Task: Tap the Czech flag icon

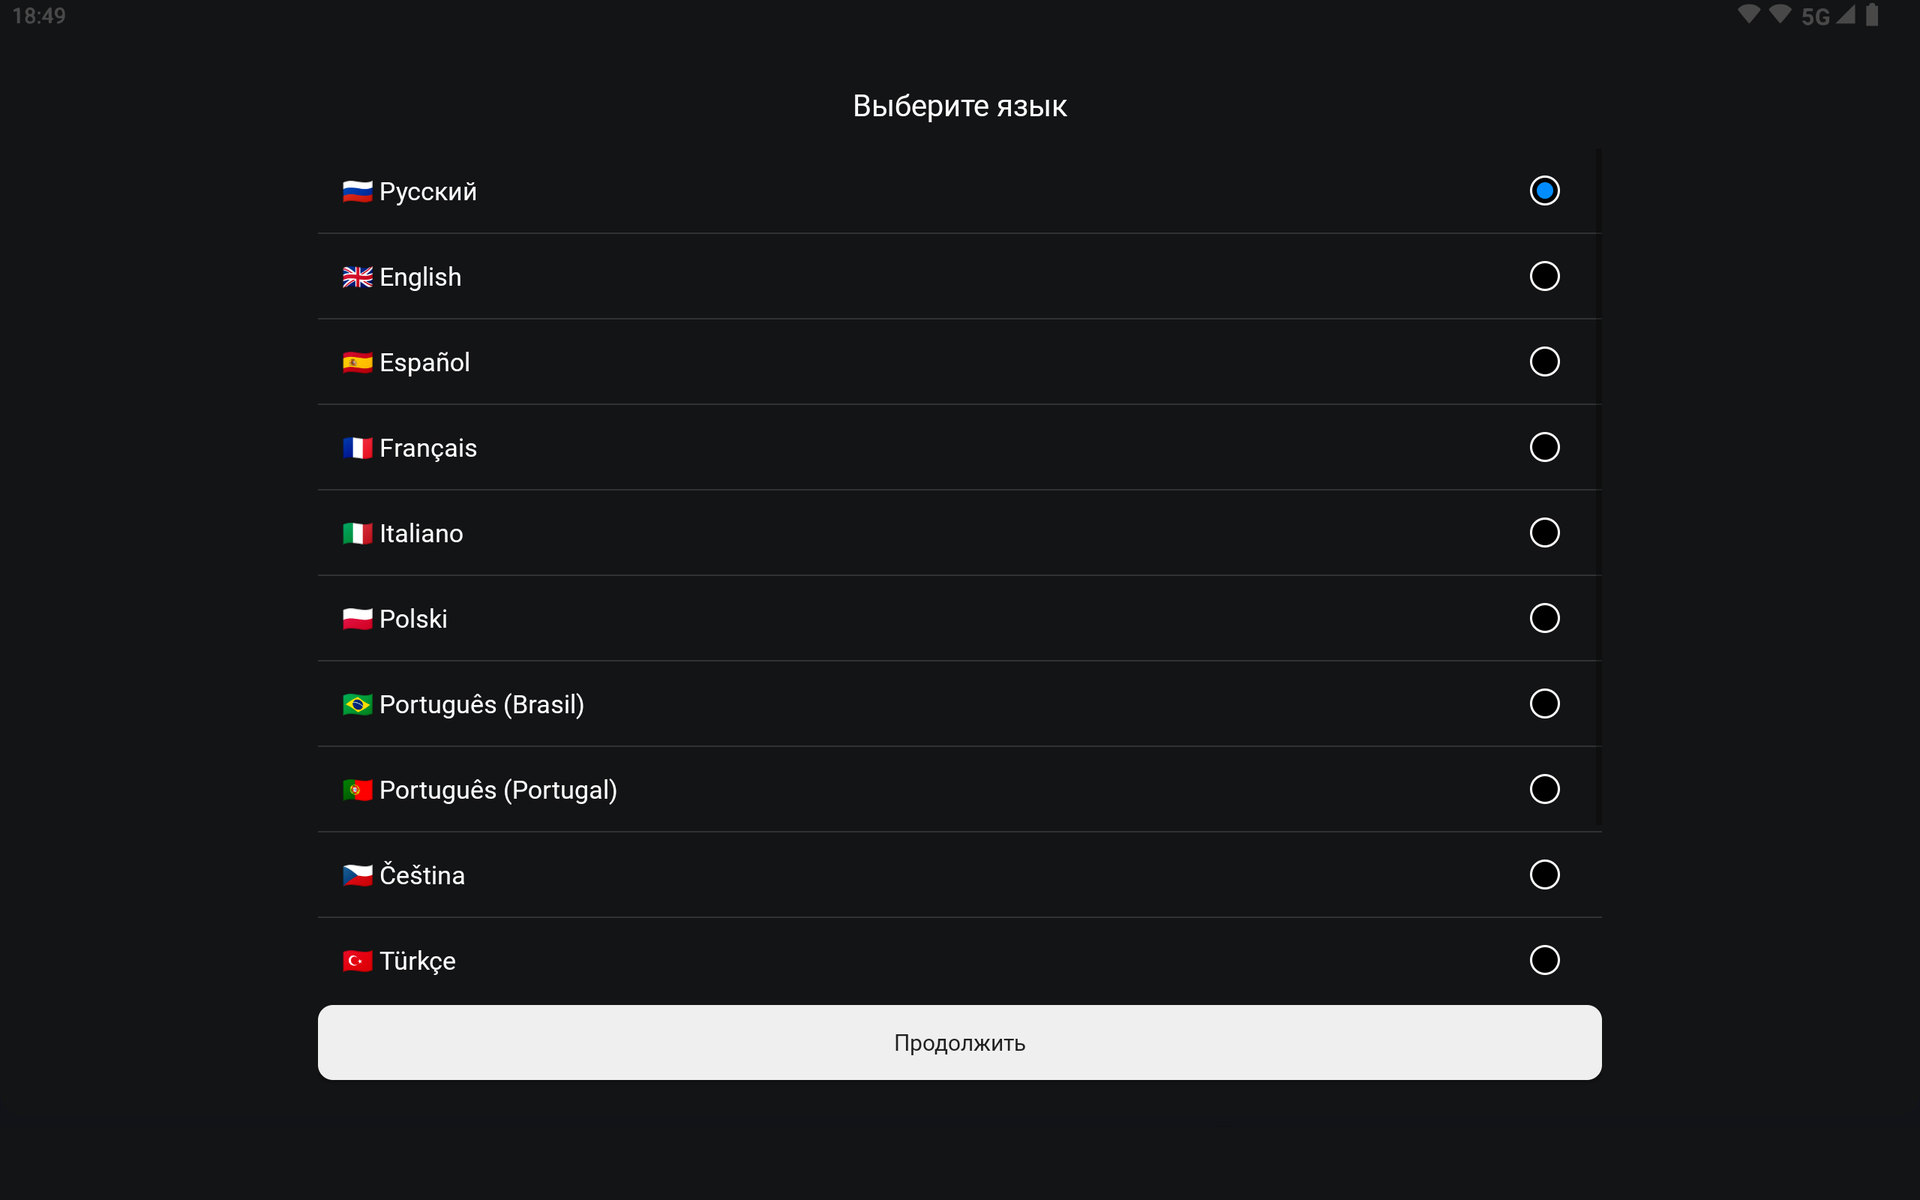Action: tap(357, 875)
